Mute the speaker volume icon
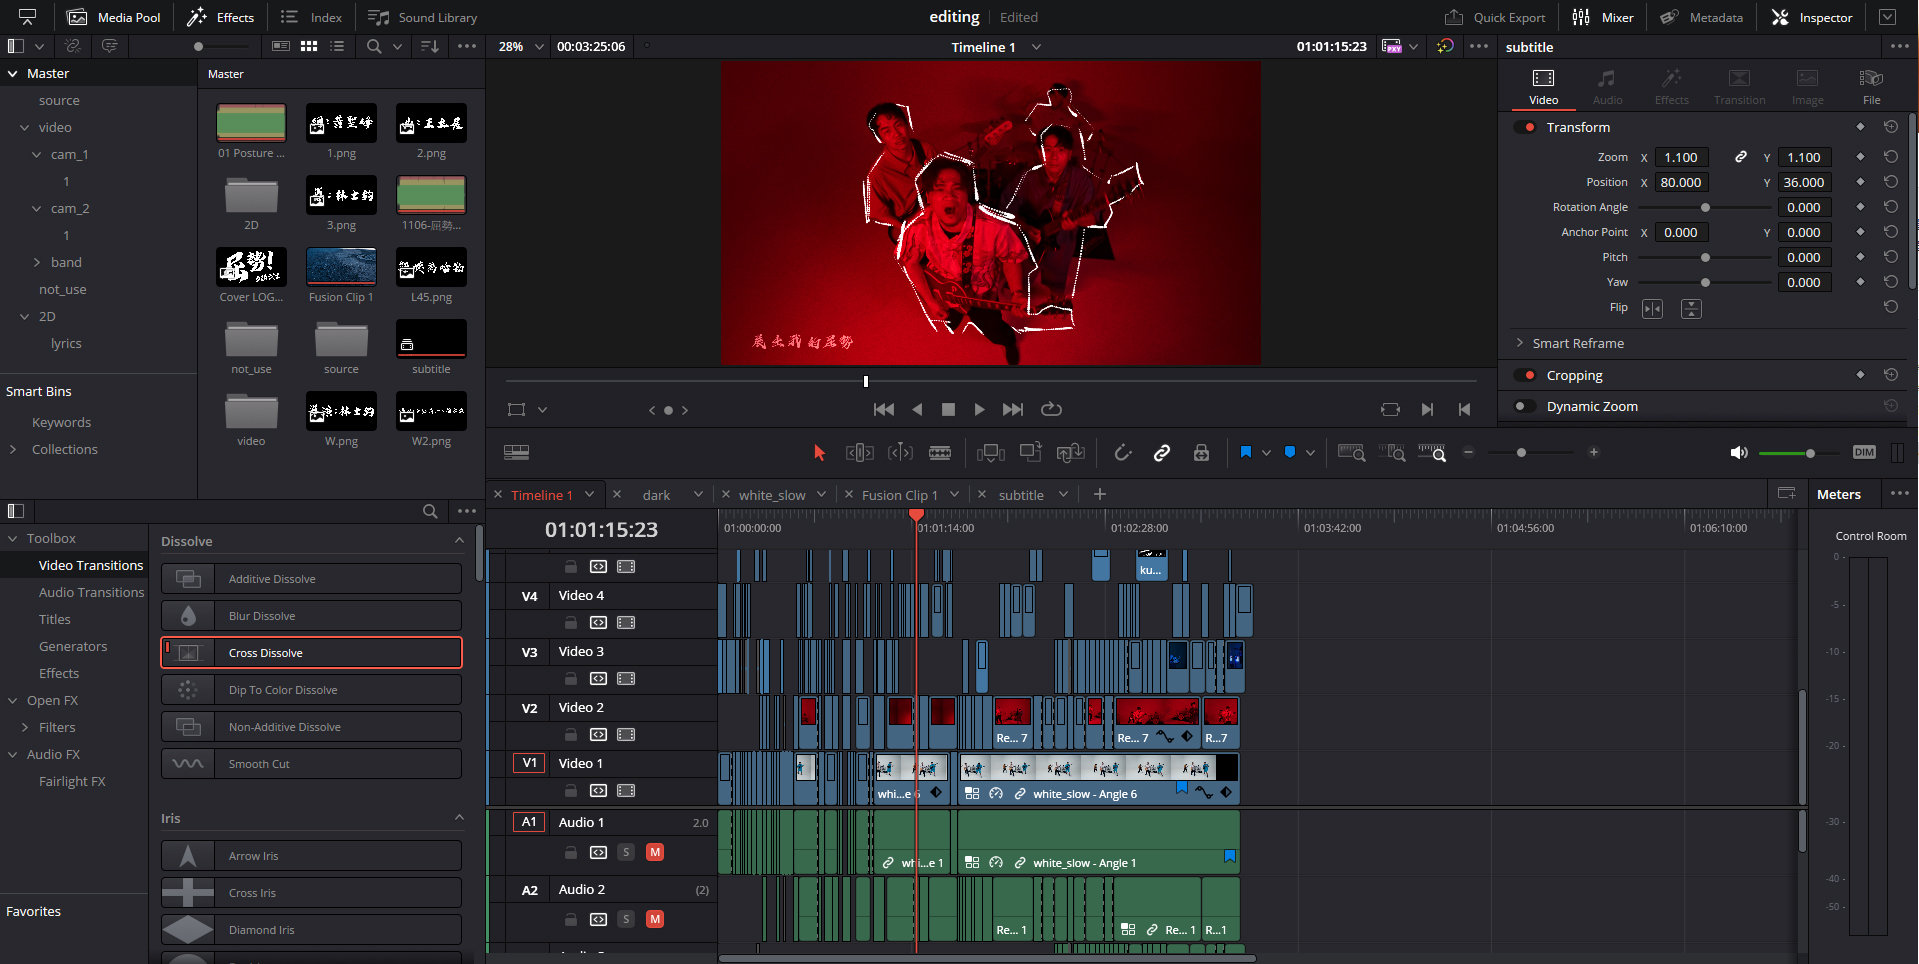 coord(1739,453)
